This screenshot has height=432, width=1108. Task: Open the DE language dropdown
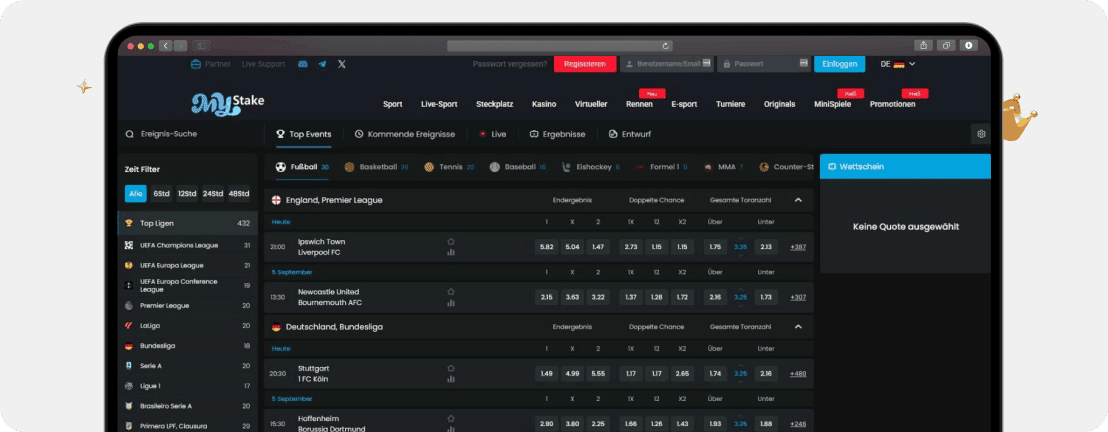click(897, 64)
